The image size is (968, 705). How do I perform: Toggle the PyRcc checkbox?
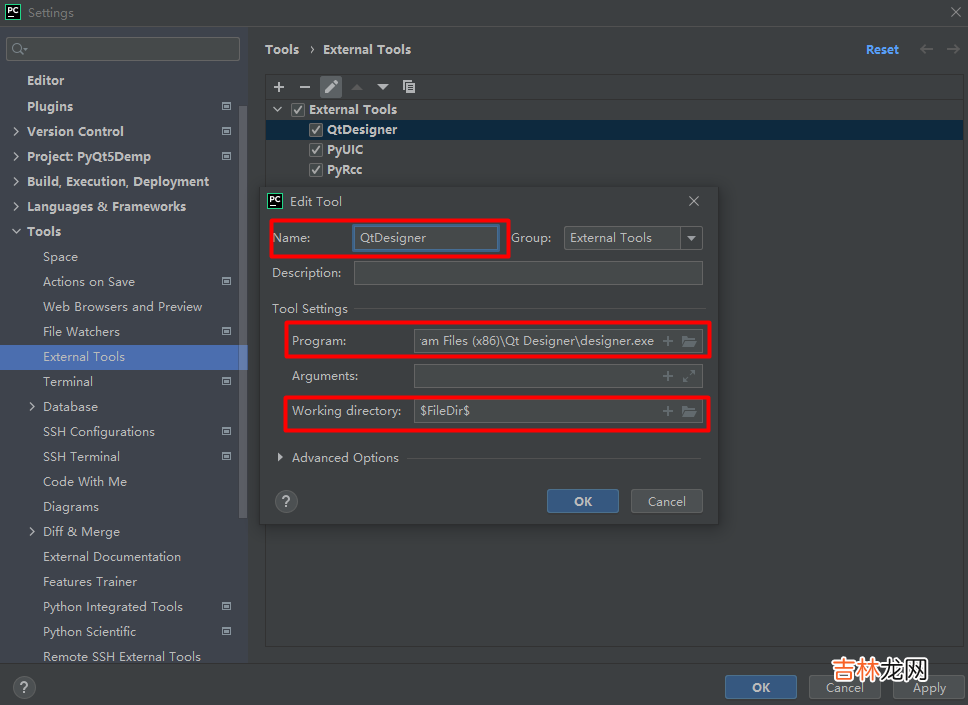317,170
